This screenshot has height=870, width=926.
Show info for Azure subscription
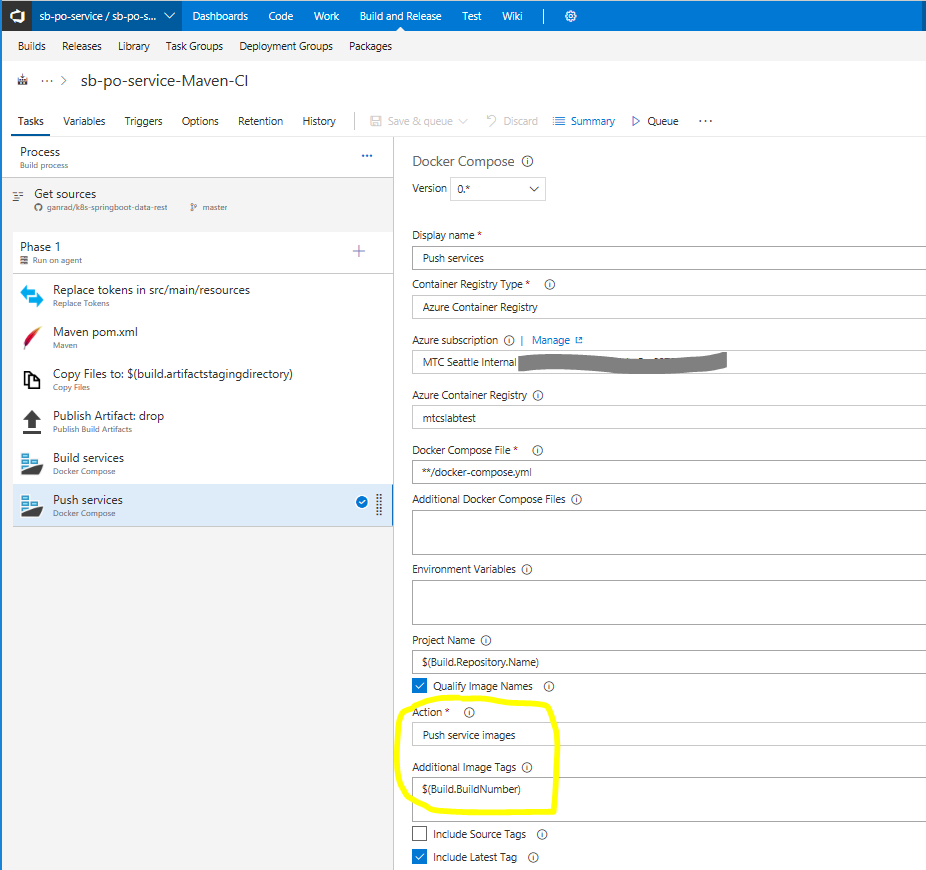point(509,340)
